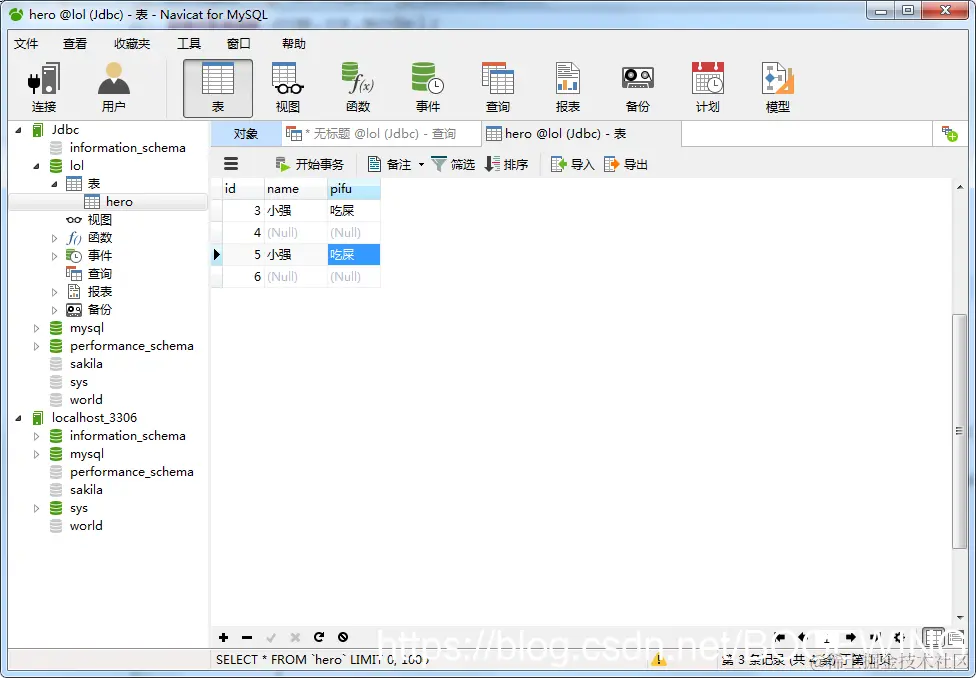Click the name cell of row id 3
The height and width of the screenshot is (678, 976).
point(296,210)
